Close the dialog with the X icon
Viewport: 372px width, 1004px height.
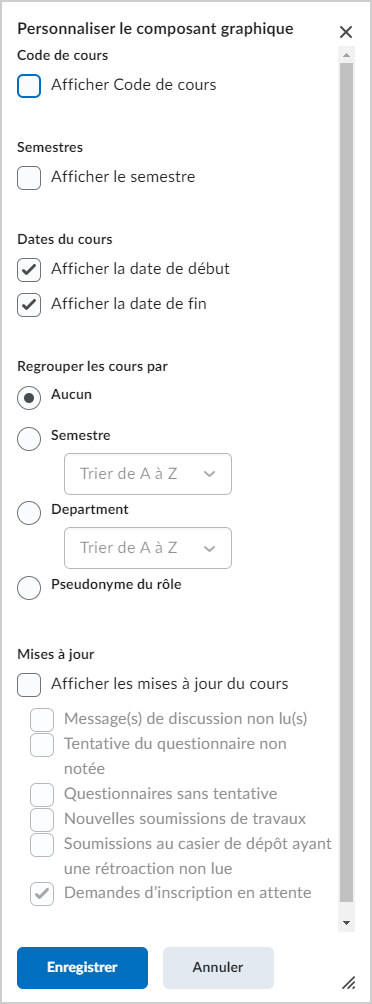click(346, 32)
